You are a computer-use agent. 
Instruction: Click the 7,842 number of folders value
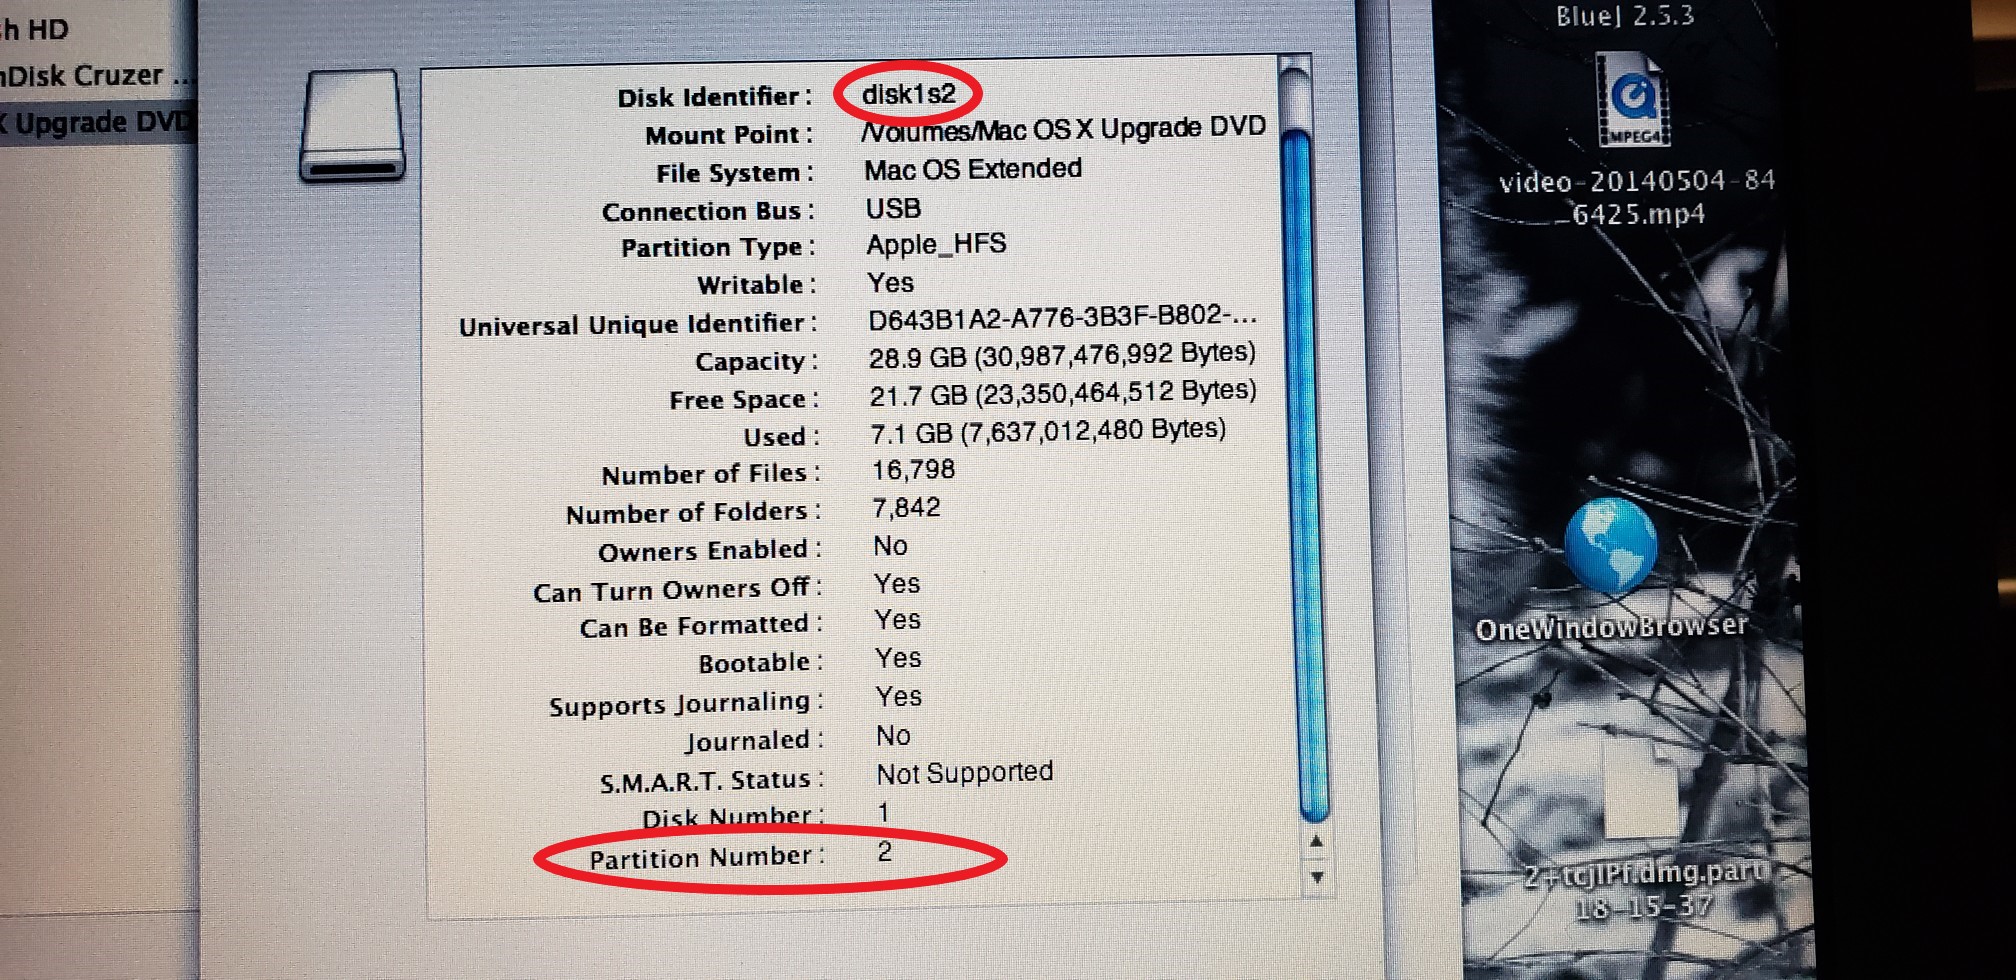(906, 508)
